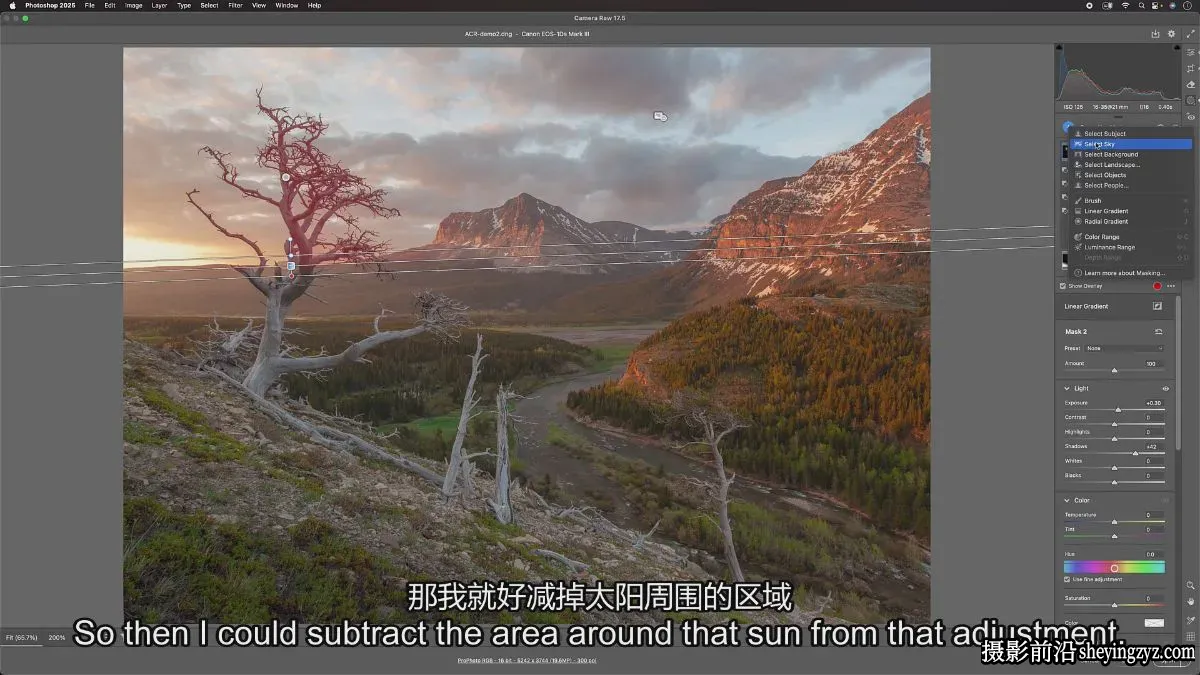
Task: Click the blue create new mask button
Action: click(1067, 127)
